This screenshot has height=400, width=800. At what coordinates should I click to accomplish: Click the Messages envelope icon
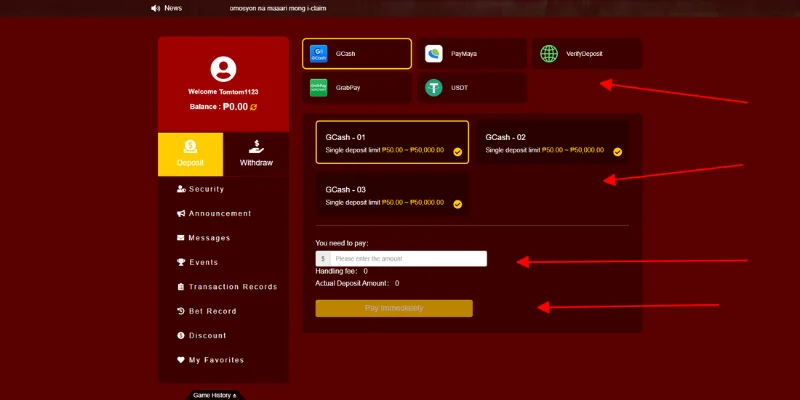click(x=181, y=238)
